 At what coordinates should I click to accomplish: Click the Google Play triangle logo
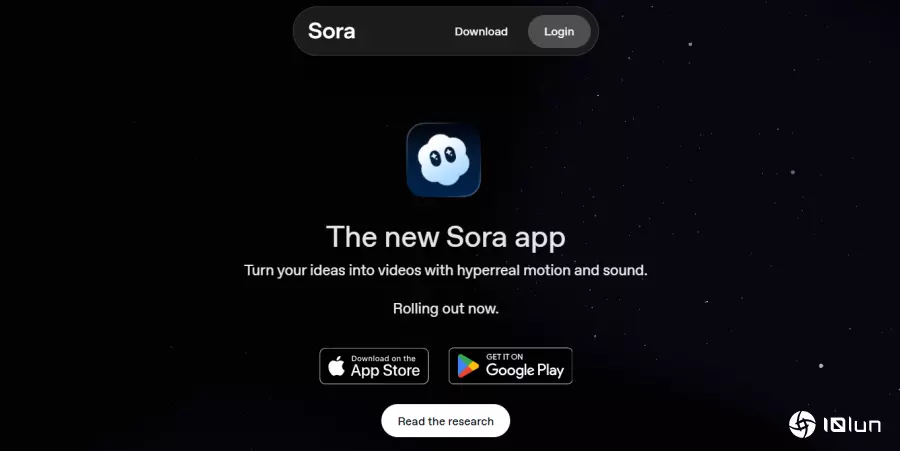[x=468, y=366]
